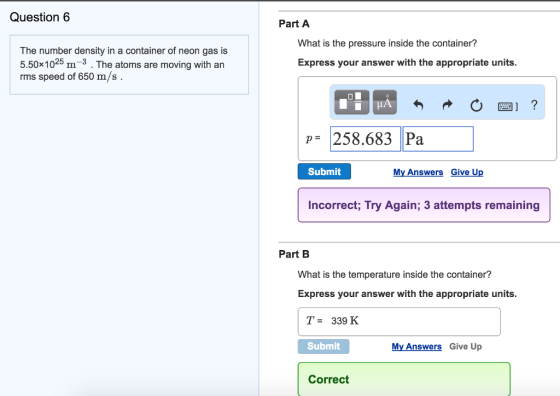Undo the last edit in Part A
The width and height of the screenshot is (560, 396).
click(x=418, y=105)
